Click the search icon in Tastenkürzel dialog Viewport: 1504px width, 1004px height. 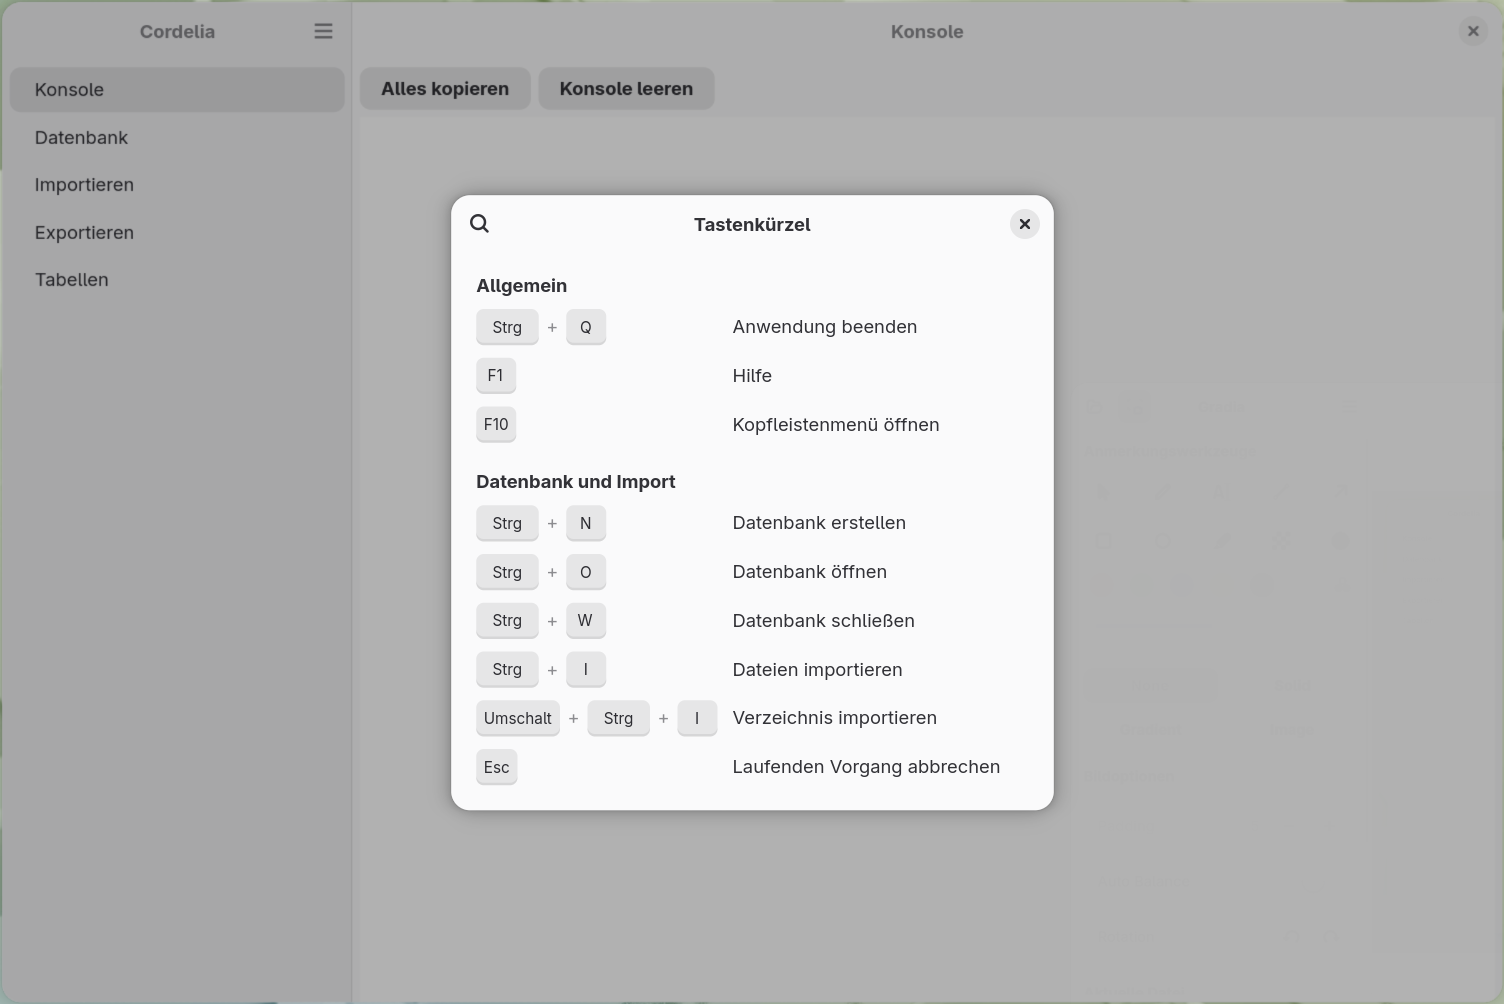480,224
